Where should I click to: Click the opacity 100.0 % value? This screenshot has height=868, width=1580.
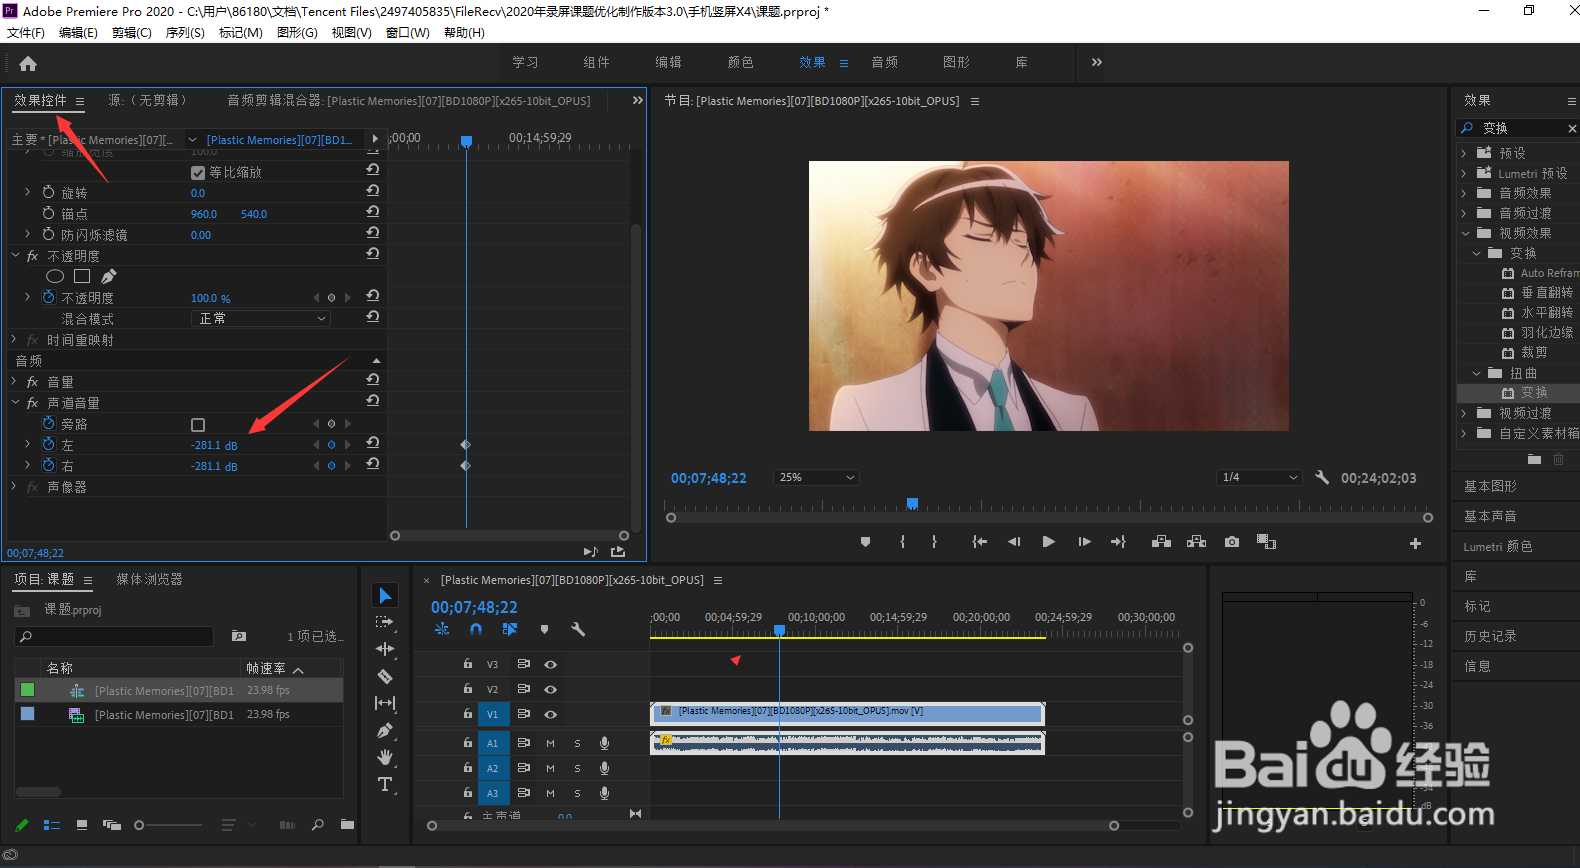[210, 298]
